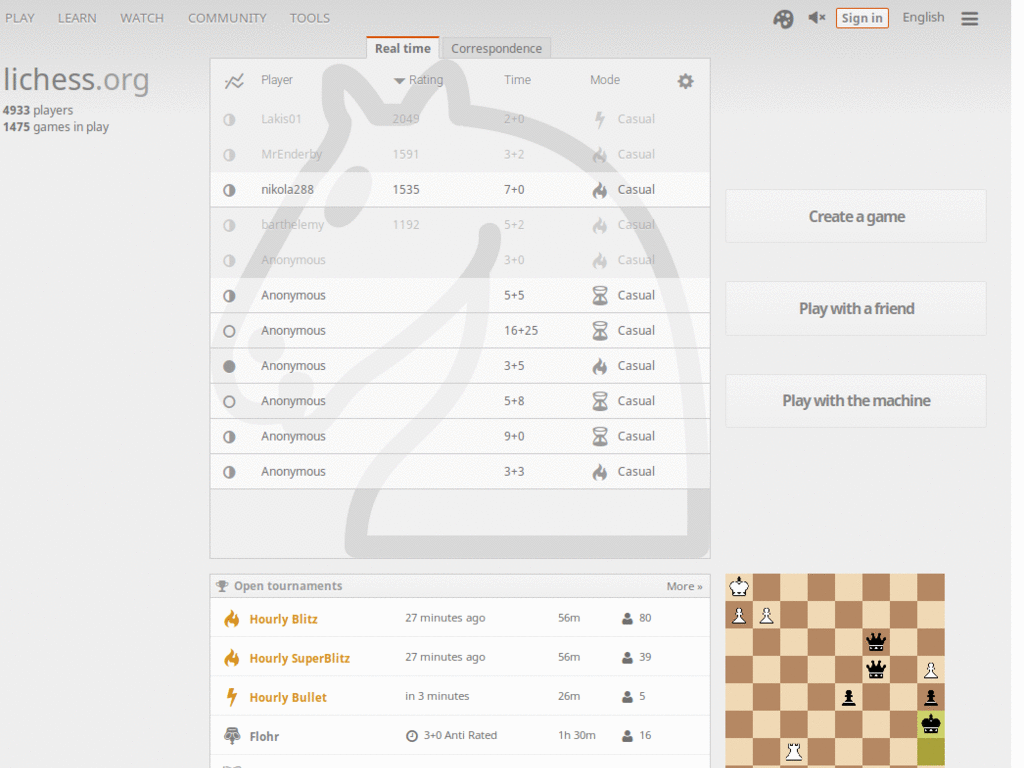Click the trophy icon in Open tournaments header
This screenshot has height=768, width=1024.
click(221, 585)
